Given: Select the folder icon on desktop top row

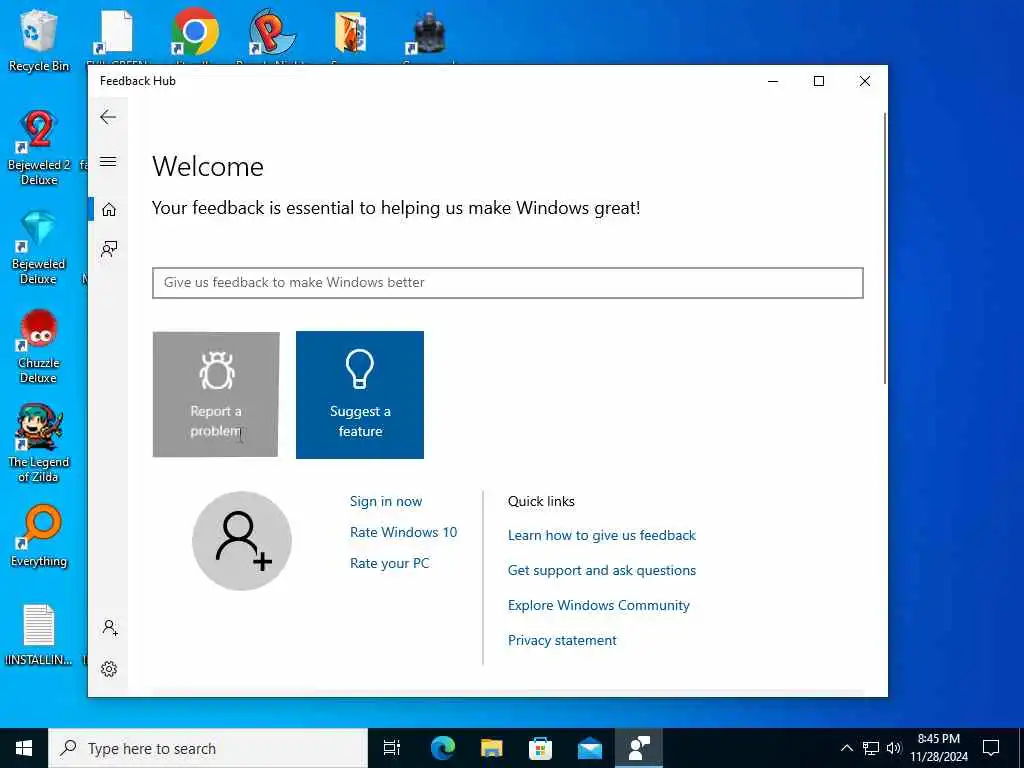Looking at the screenshot, I should (351, 33).
